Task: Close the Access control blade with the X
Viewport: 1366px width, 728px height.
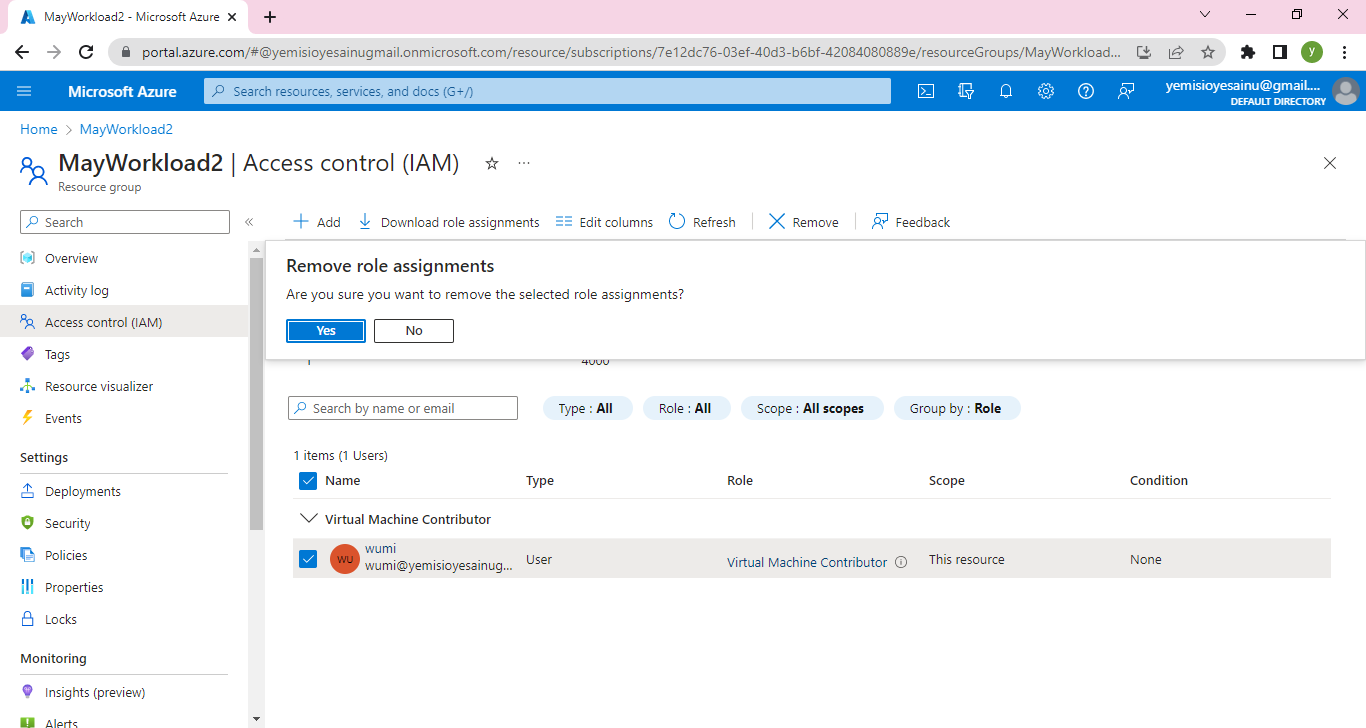Action: point(1330,163)
